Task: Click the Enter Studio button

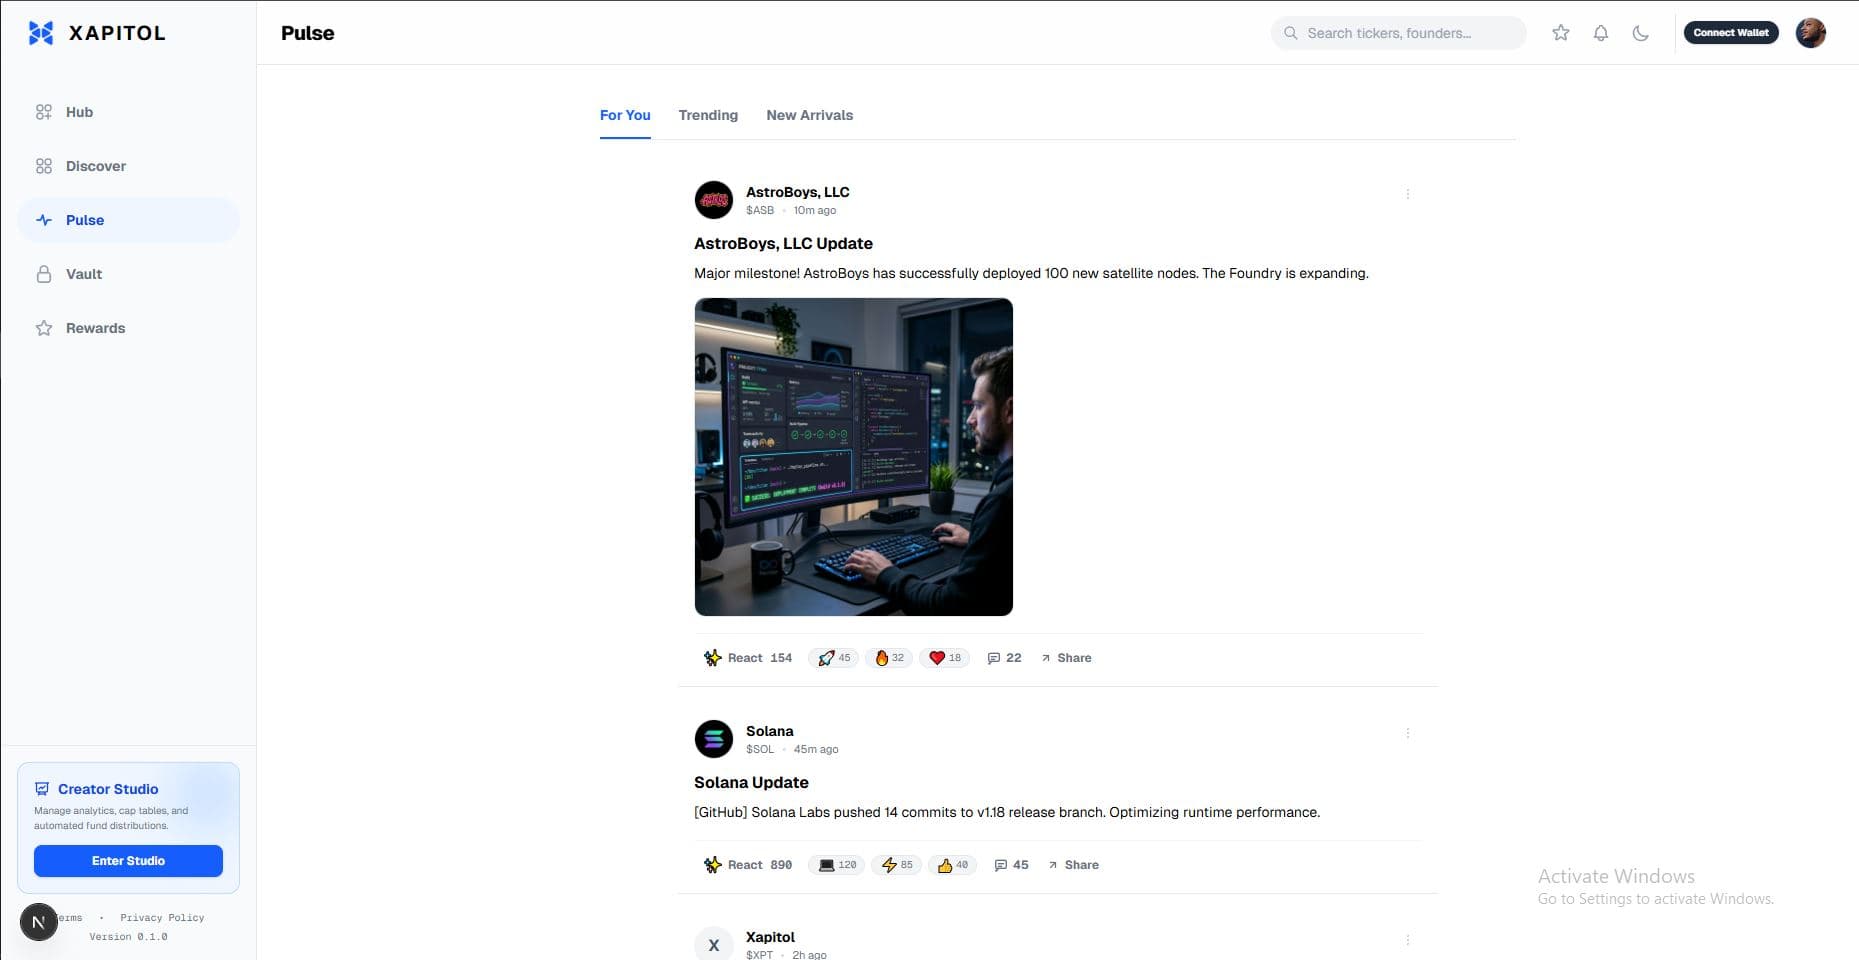Action: point(128,861)
